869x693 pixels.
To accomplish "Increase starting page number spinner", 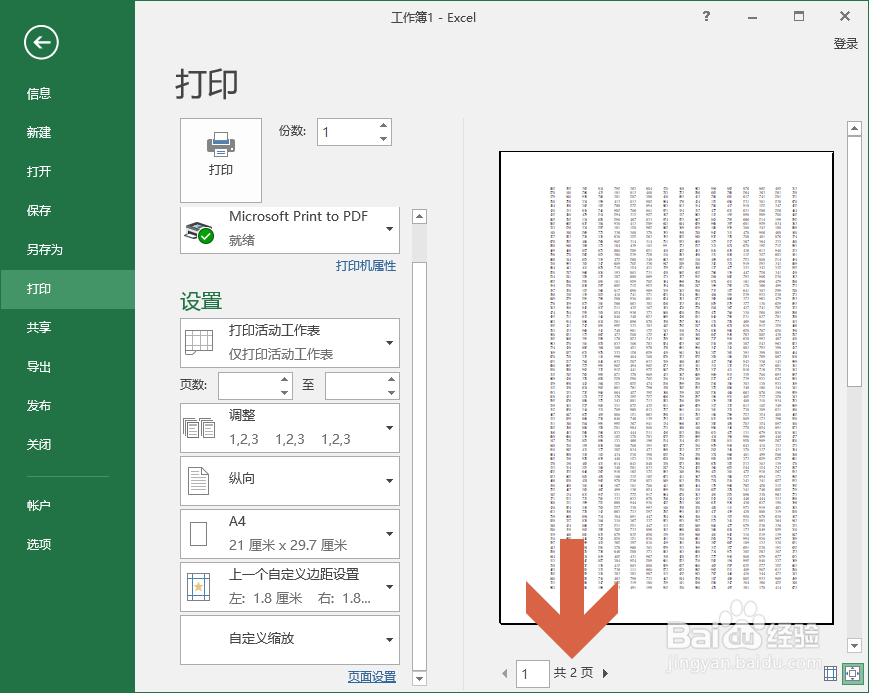I will [284, 379].
